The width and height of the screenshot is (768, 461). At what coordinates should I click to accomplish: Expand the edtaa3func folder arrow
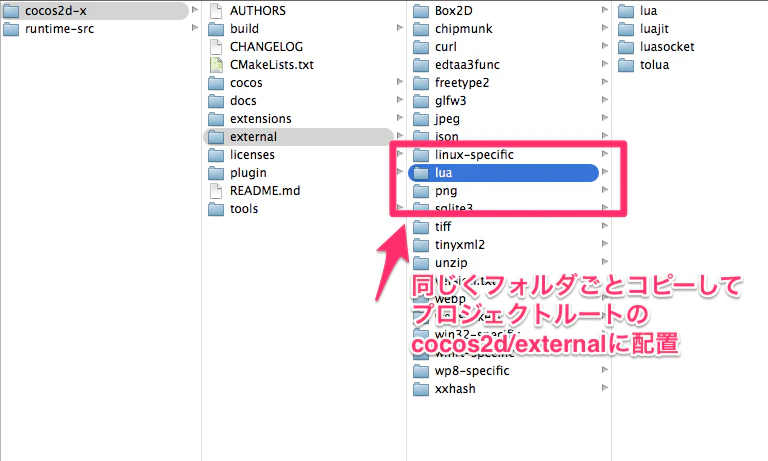point(605,64)
